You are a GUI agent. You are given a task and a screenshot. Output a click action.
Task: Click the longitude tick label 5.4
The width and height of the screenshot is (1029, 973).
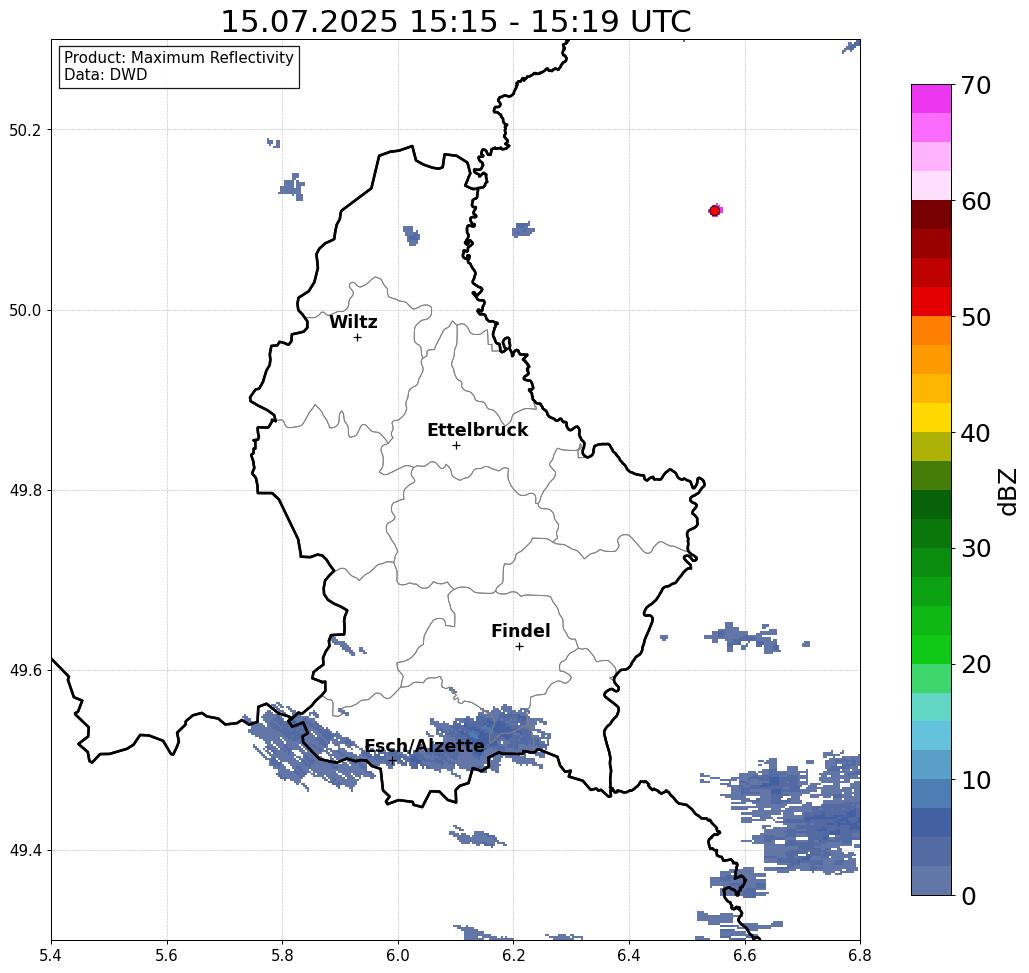(x=51, y=955)
